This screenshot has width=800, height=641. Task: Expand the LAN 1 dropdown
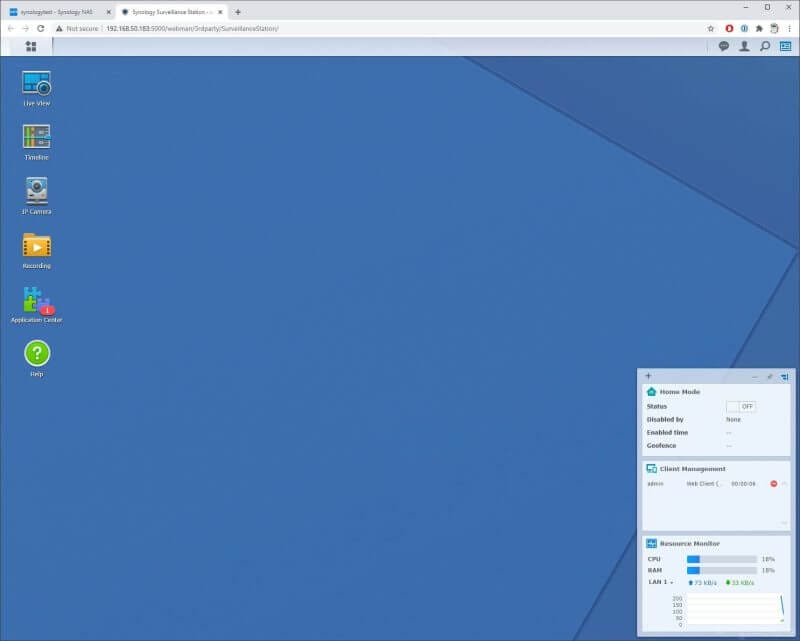661,582
